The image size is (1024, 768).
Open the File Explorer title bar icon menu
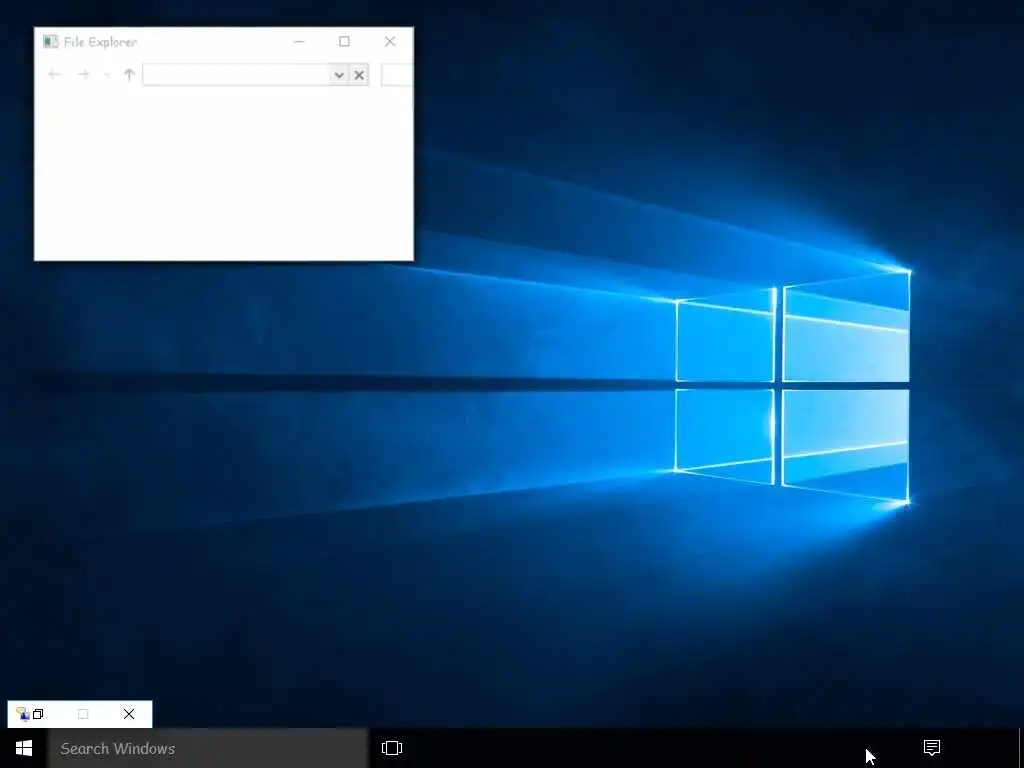tap(50, 42)
